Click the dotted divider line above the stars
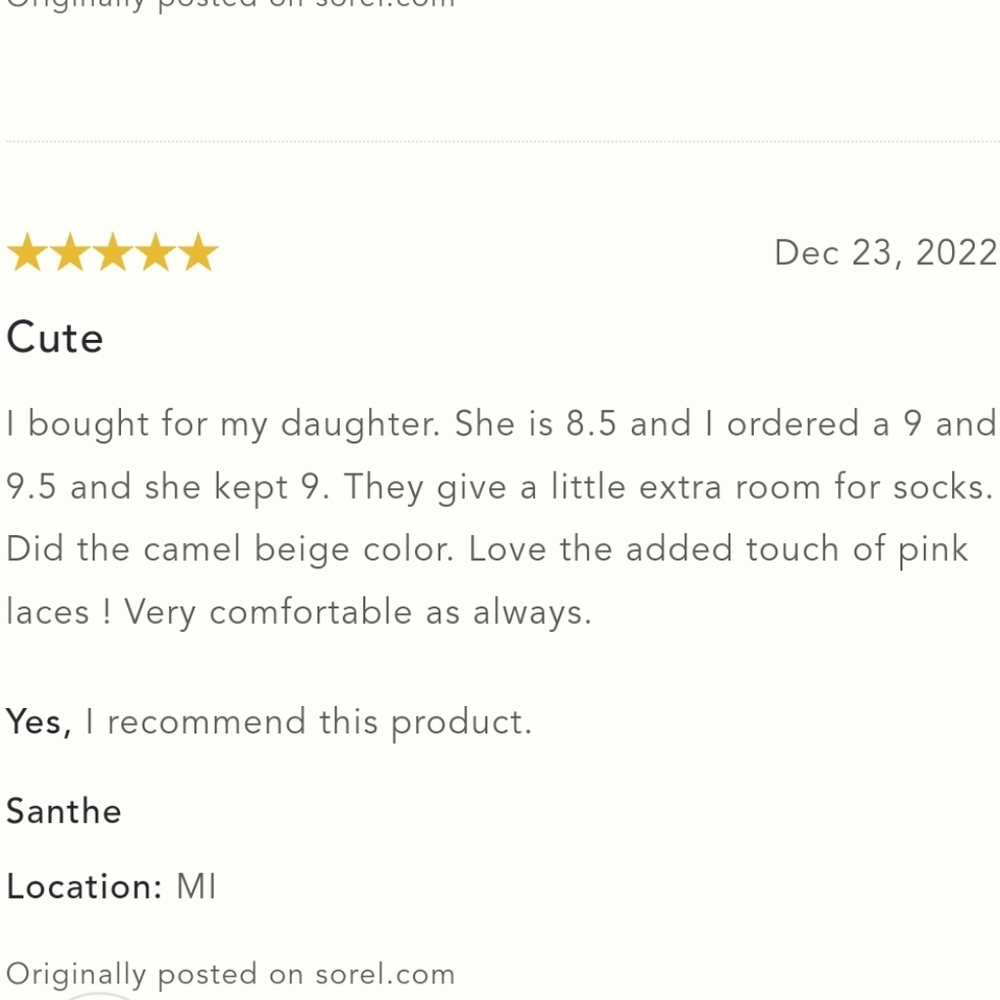Viewport: 1000px width, 1000px height. pos(500,142)
